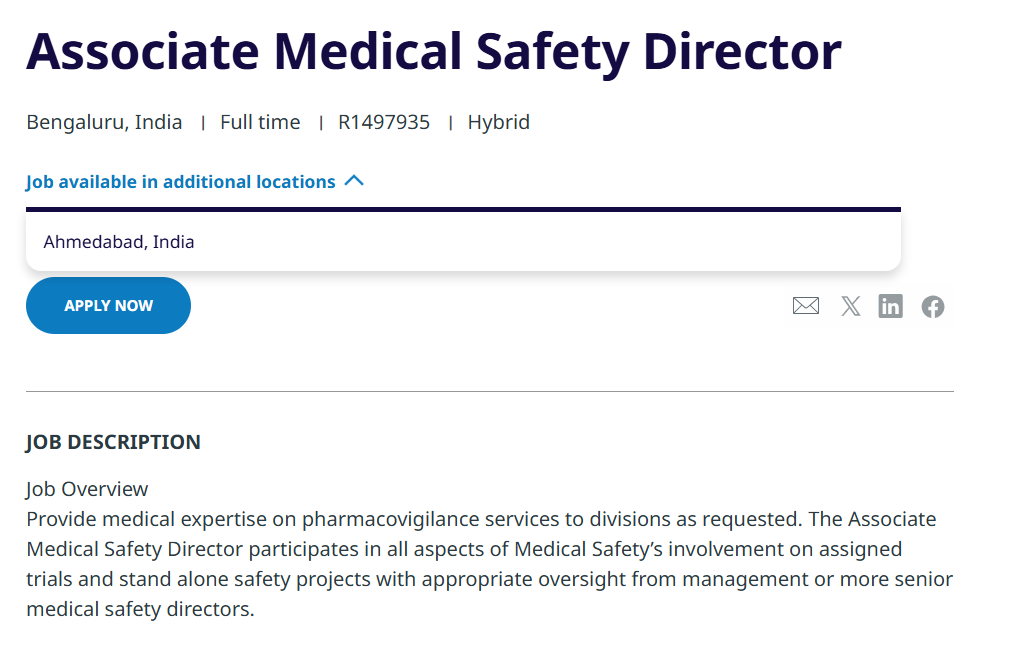Click the round Facebook logo
1009x647 pixels.
(932, 306)
